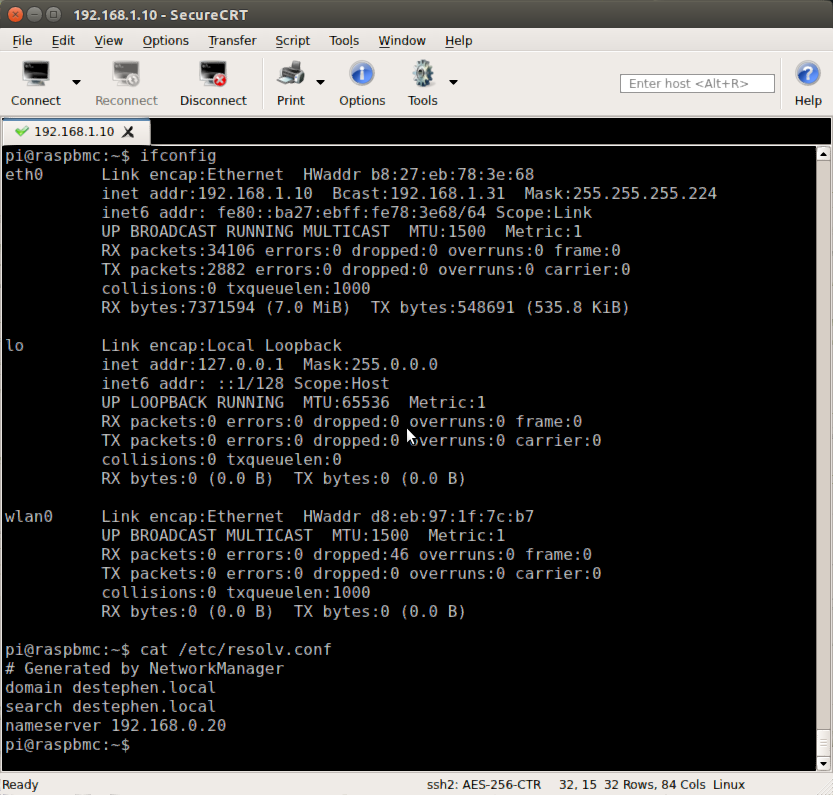Viewport: 833px width, 795px height.
Task: Click inet addr:127.0.0.1 text
Action: pyautogui.click(x=192, y=365)
